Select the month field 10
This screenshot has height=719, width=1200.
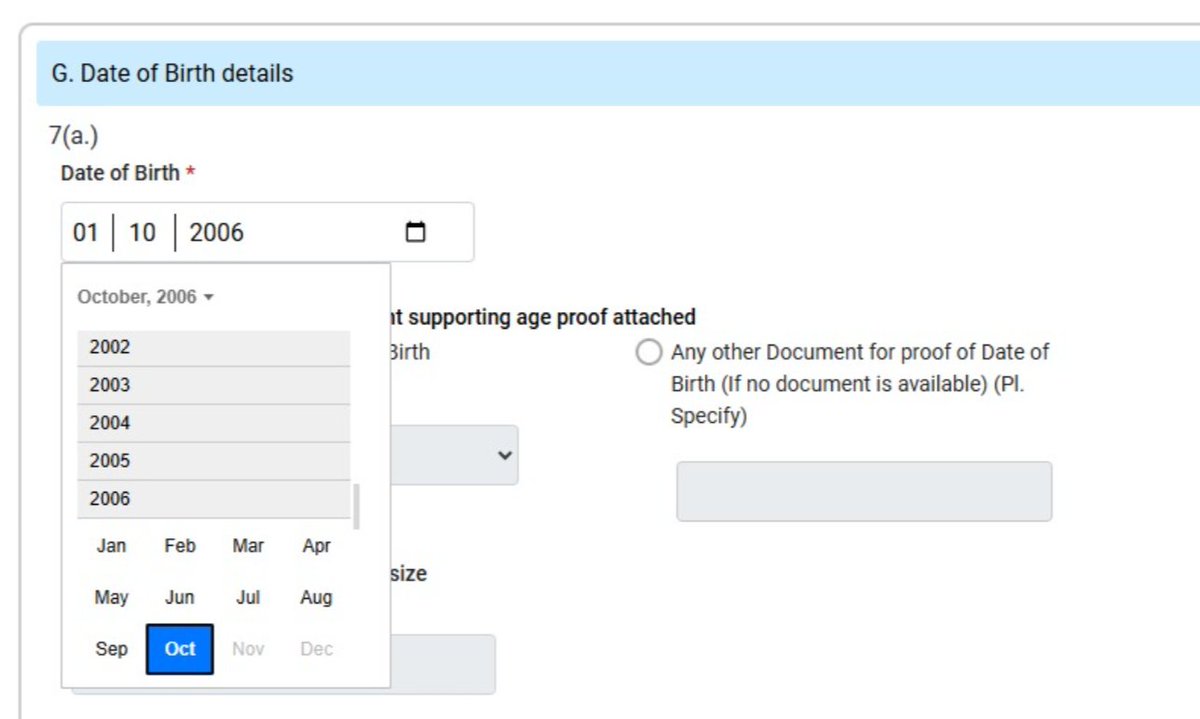tap(142, 232)
